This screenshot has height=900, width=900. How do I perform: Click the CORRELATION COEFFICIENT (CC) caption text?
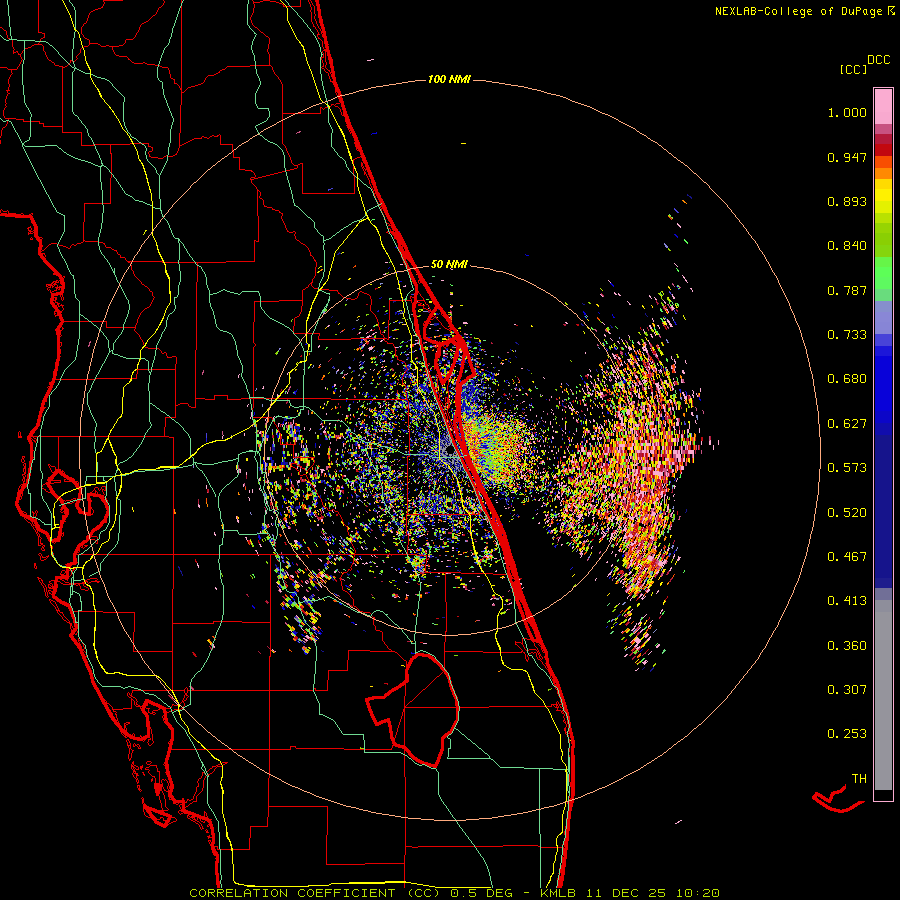click(315, 893)
